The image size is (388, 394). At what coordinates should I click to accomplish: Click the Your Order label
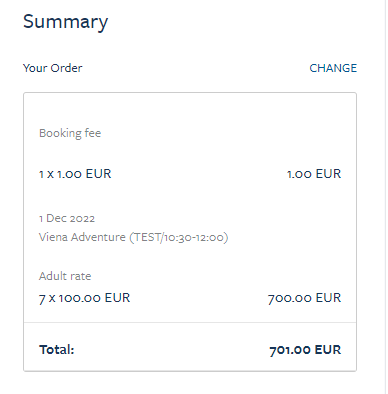pos(52,68)
